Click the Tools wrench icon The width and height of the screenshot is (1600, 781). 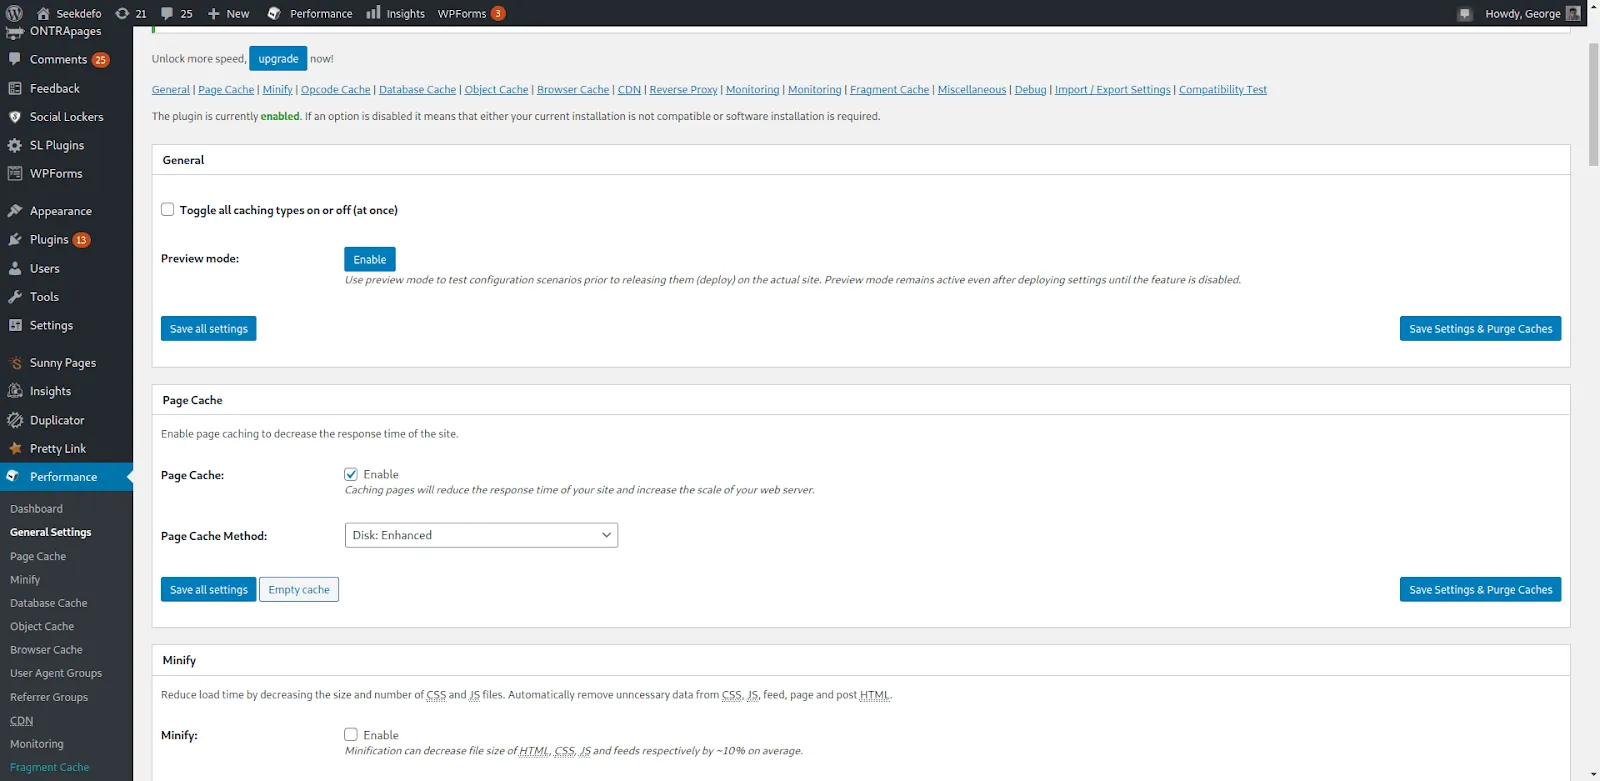[15, 296]
